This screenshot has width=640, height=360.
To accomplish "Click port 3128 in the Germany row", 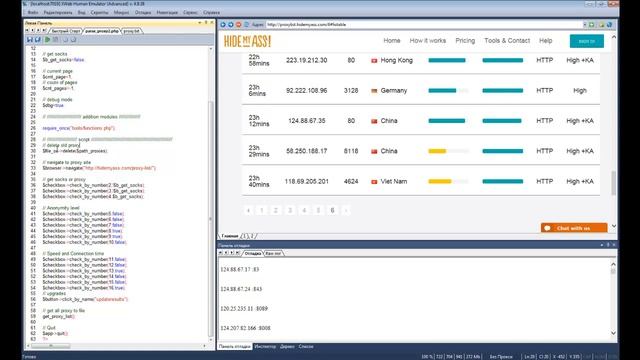I will point(351,91).
